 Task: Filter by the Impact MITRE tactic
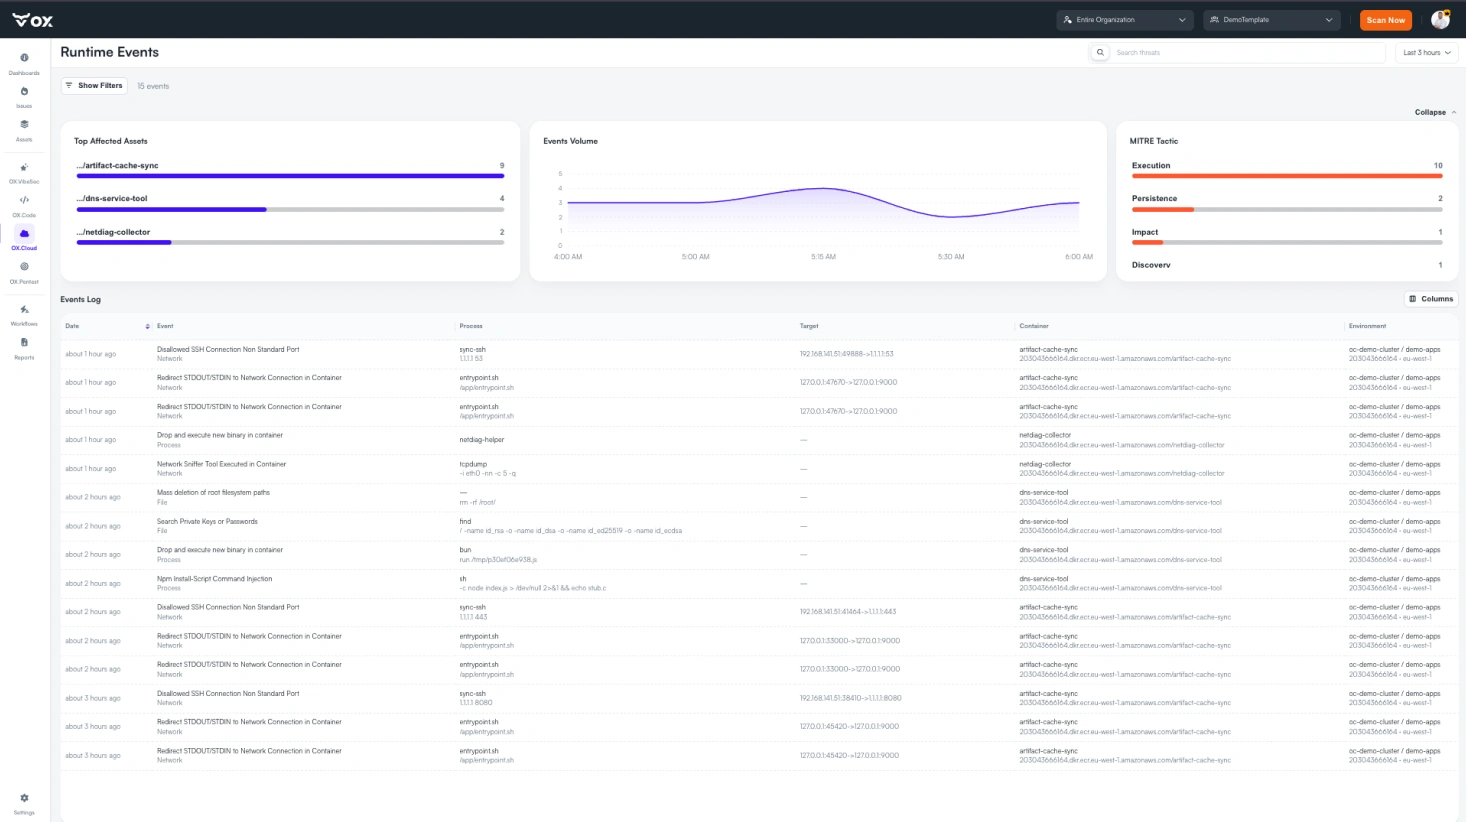click(x=1287, y=236)
